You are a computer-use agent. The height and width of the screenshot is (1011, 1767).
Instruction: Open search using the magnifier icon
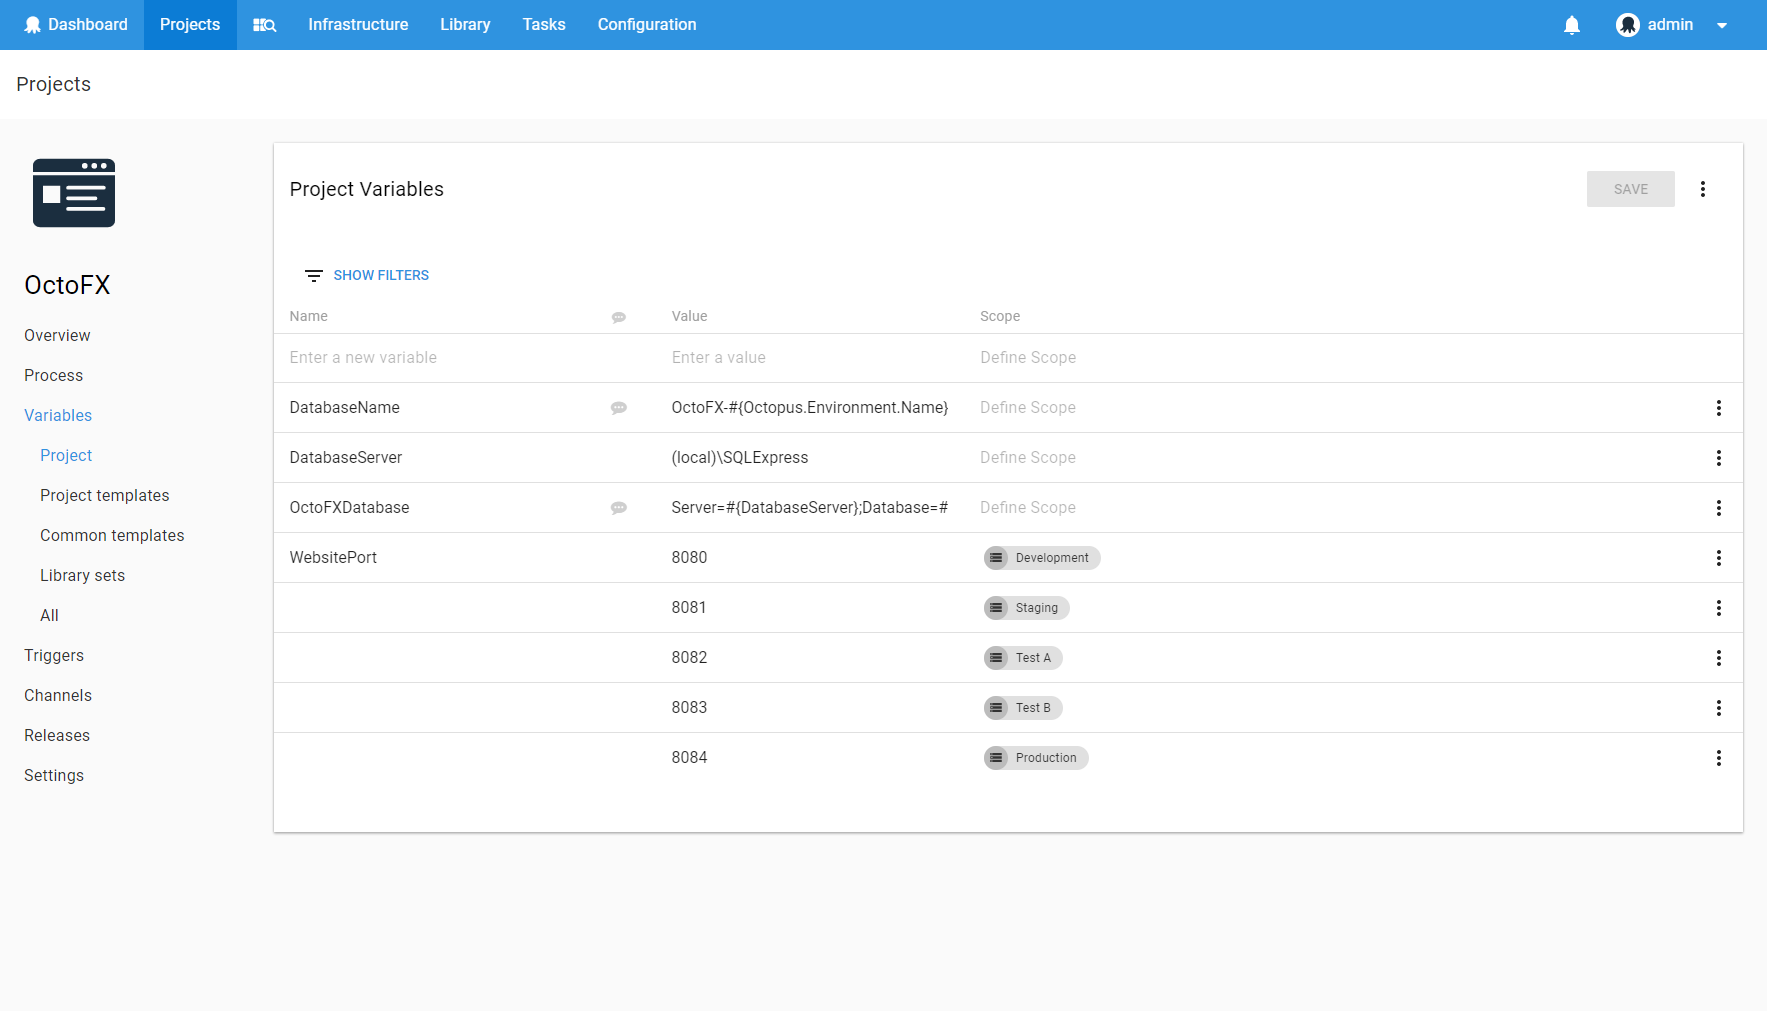click(x=263, y=24)
